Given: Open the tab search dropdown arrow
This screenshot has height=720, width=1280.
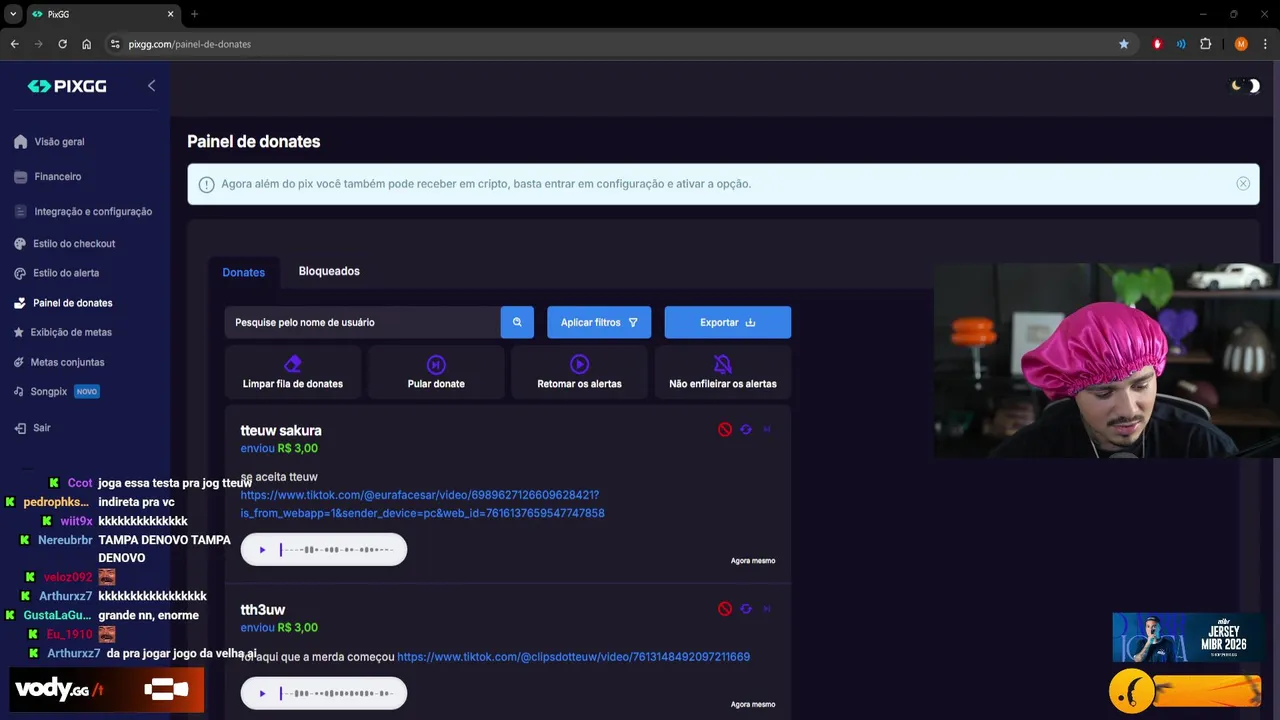Looking at the screenshot, I should (13, 14).
